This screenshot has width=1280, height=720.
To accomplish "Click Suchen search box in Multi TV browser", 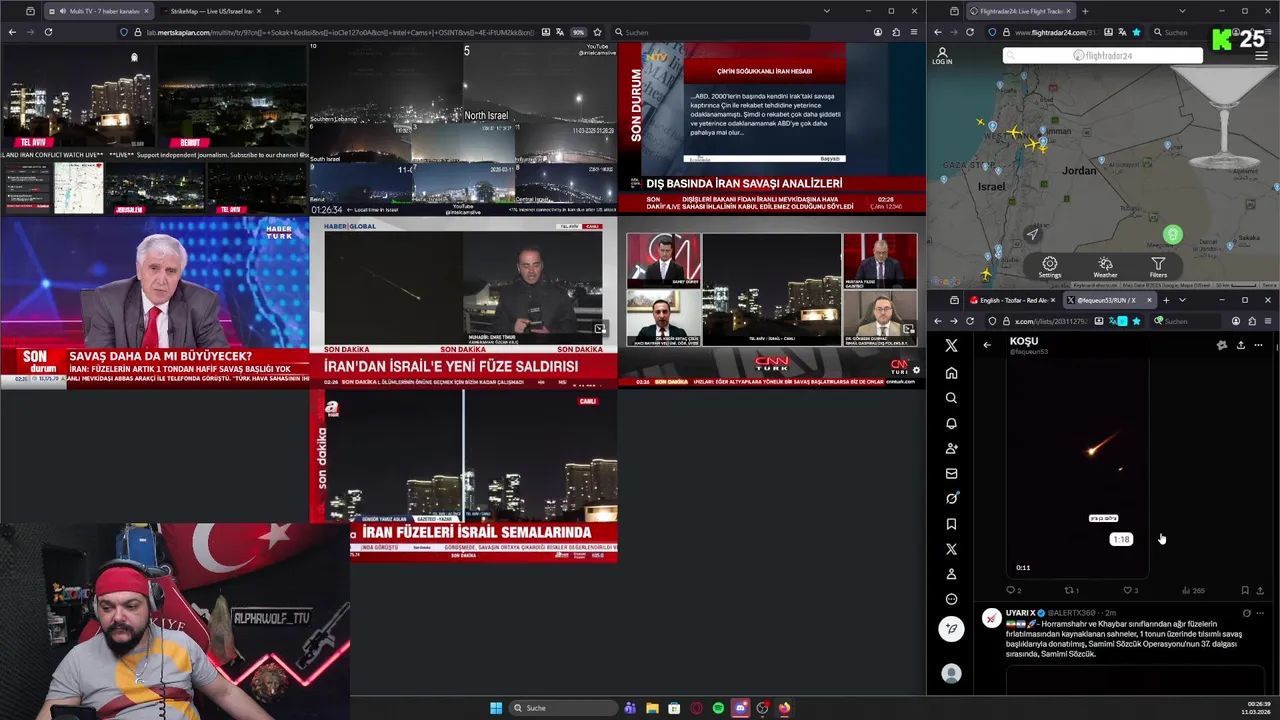I will (x=710, y=32).
